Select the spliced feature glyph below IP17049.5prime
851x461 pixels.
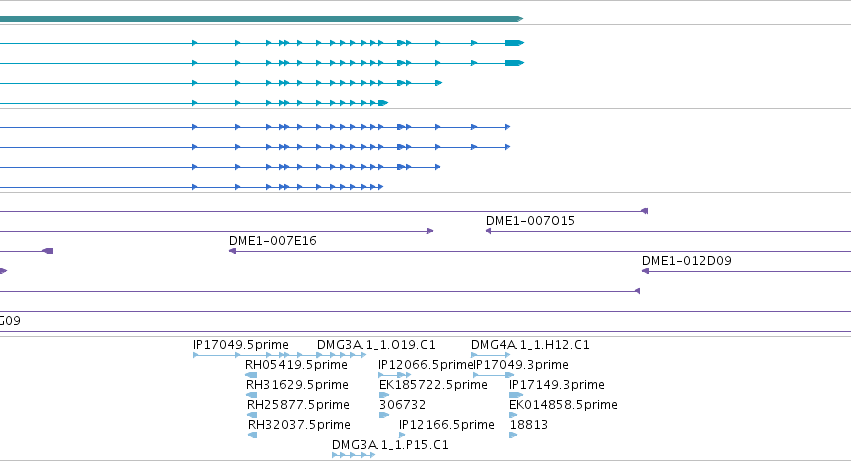[x=280, y=355]
